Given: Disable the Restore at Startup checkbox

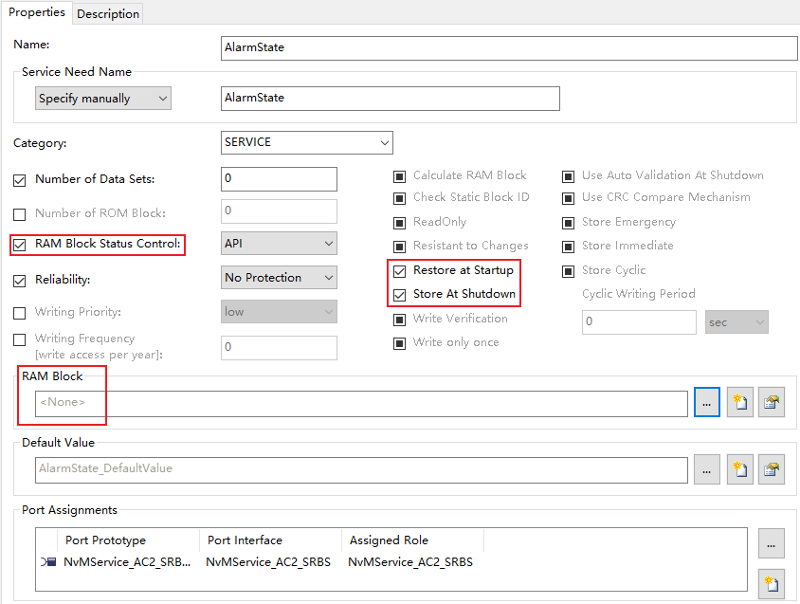Looking at the screenshot, I should click(x=400, y=271).
